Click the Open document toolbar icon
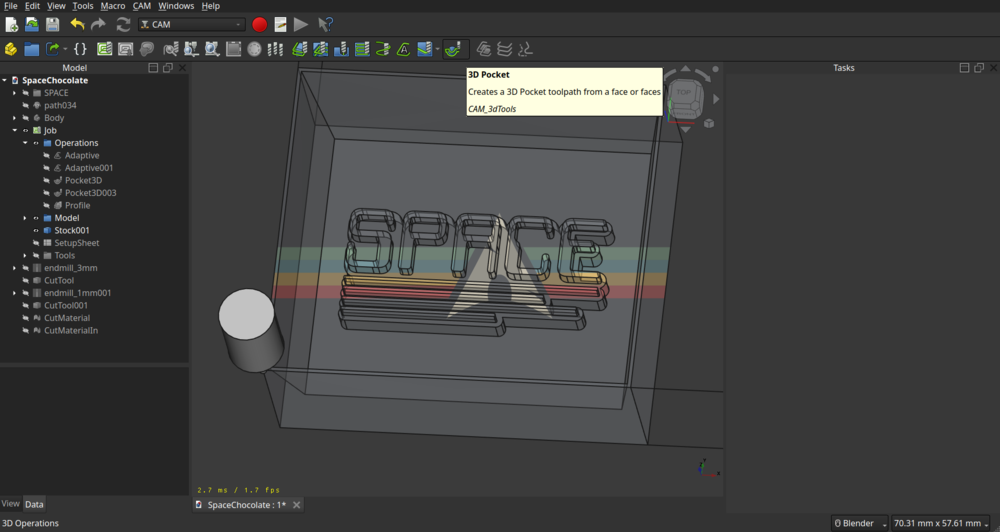This screenshot has height=532, width=1000. pos(32,24)
